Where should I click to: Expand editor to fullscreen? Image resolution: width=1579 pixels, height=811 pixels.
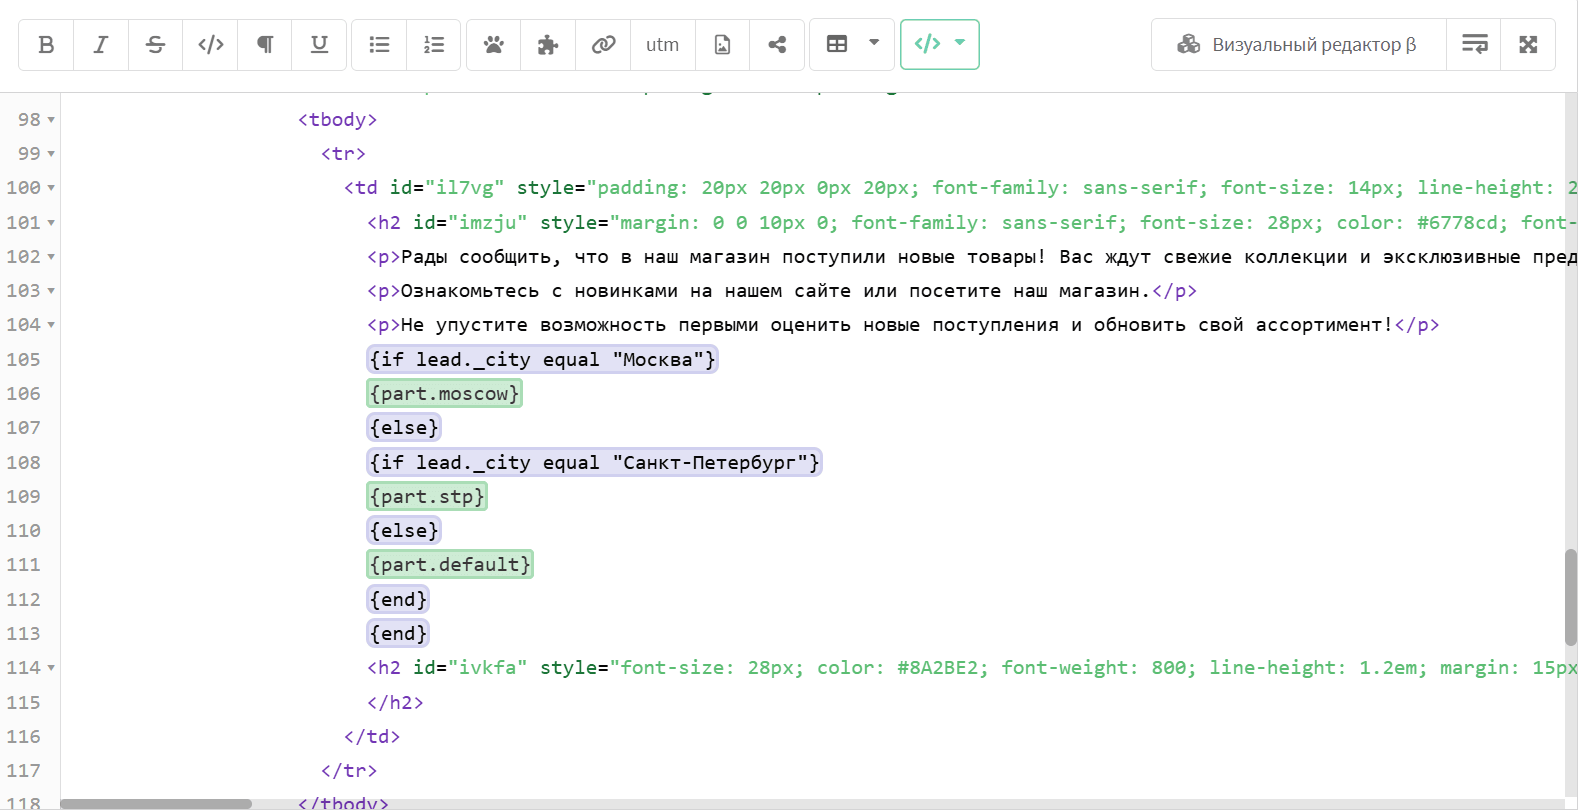tap(1528, 45)
